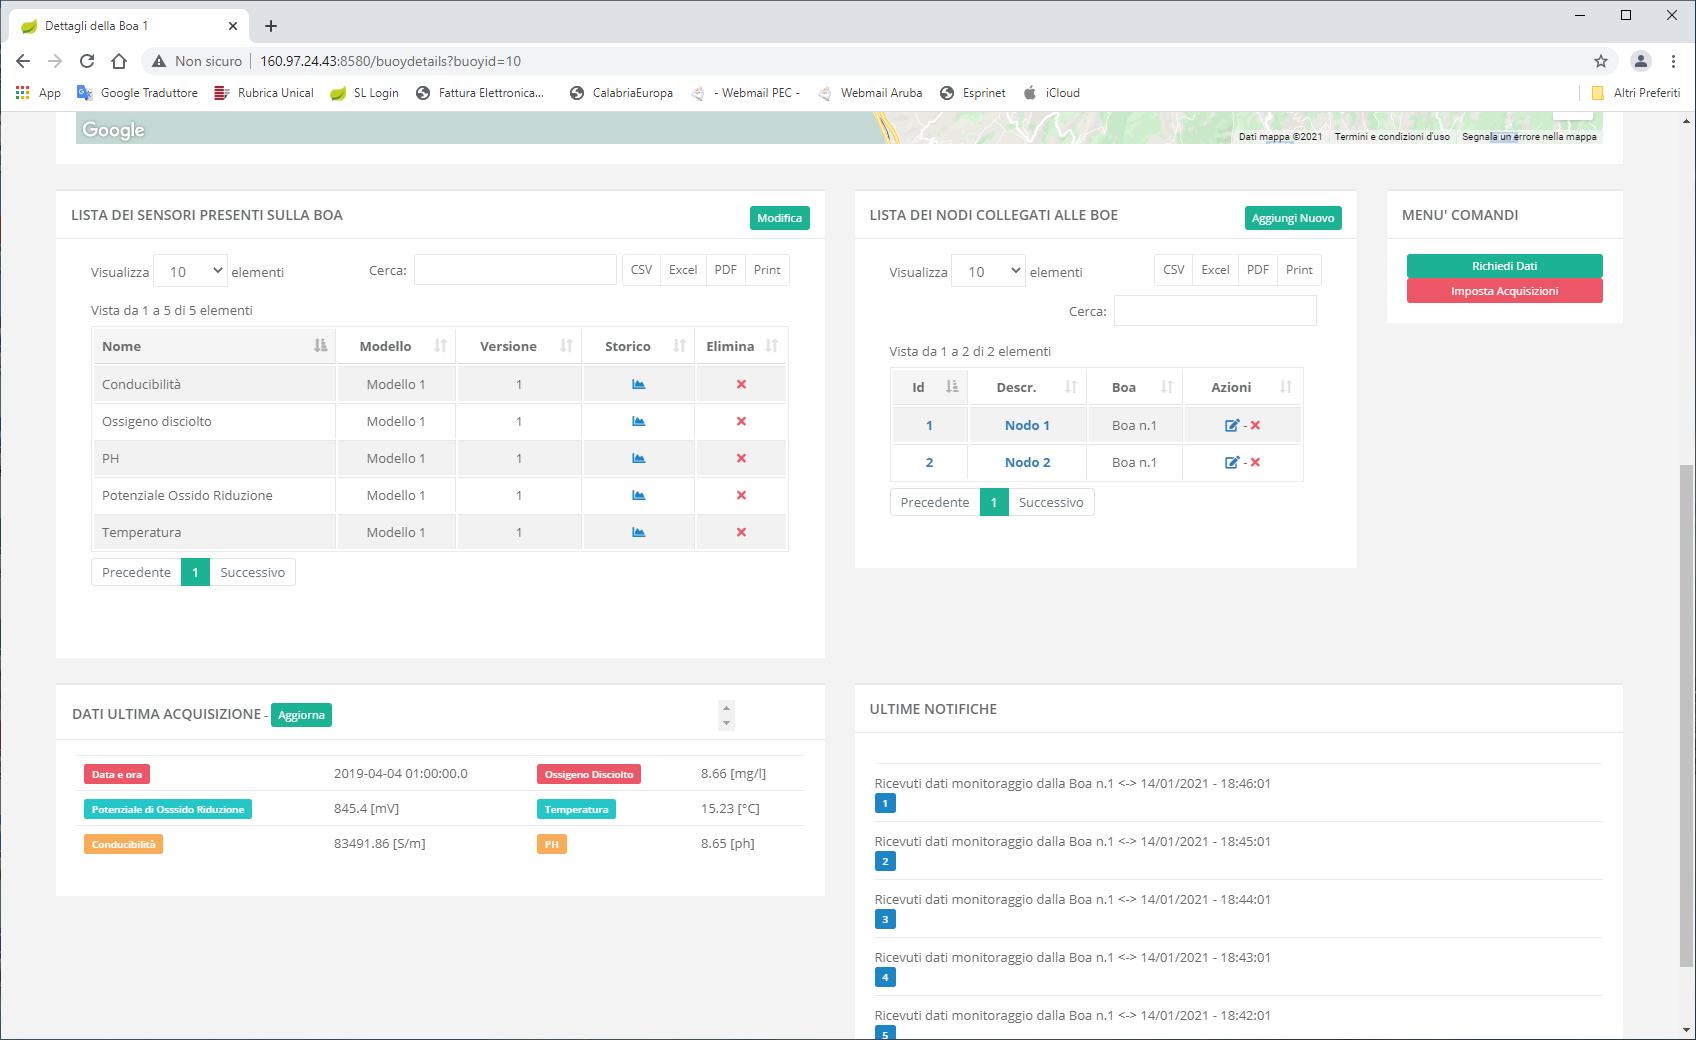Open Chrome three-dot menu
1696x1040 pixels.
click(1673, 61)
